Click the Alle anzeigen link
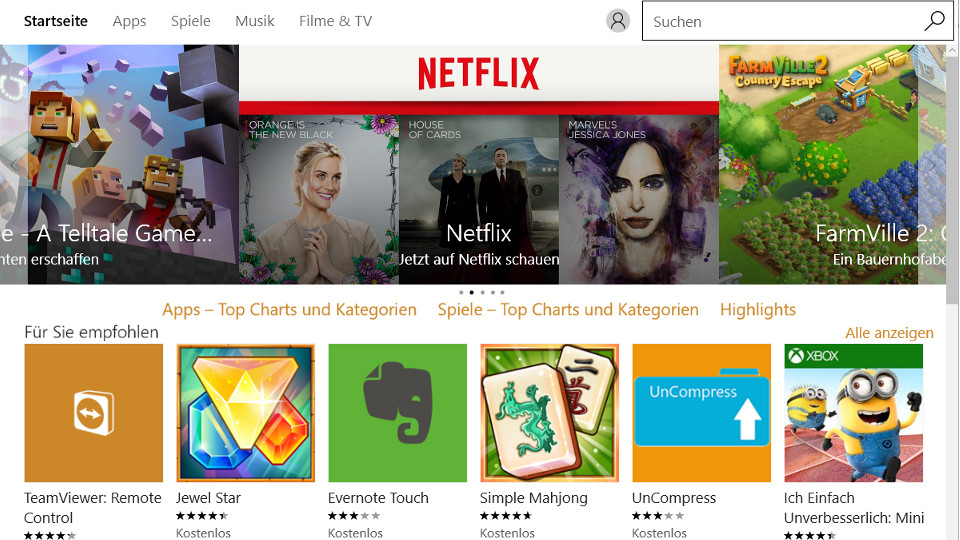 click(889, 333)
